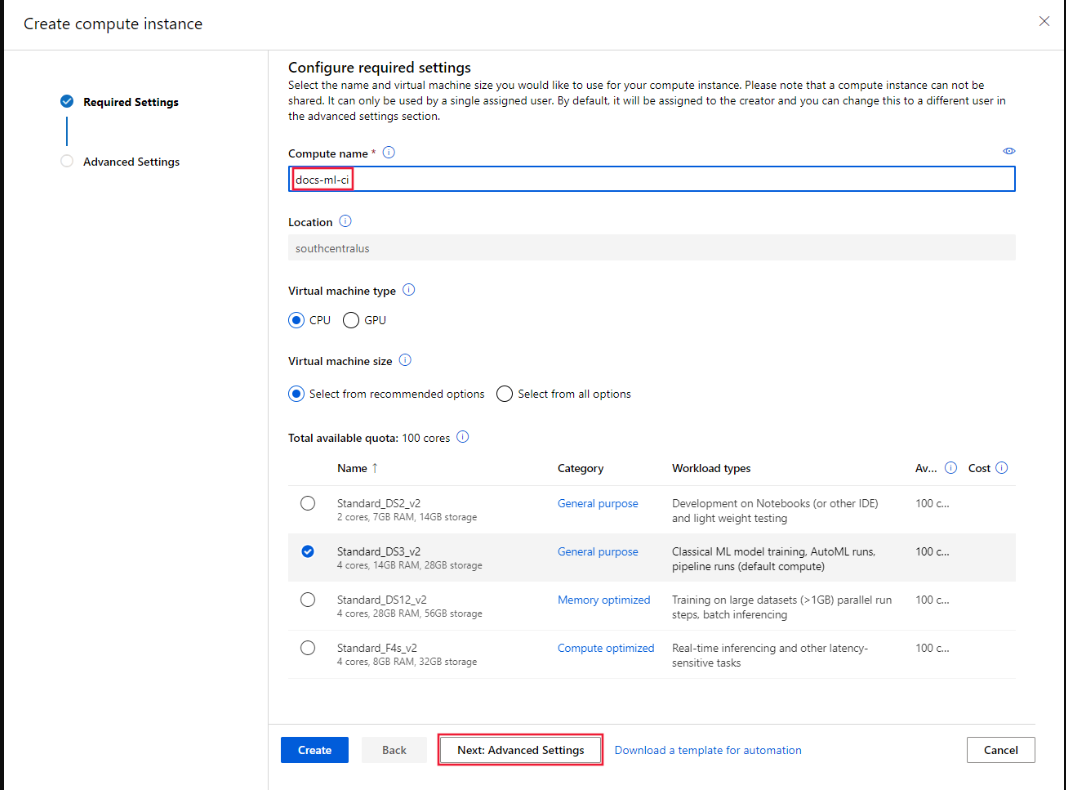Click info icon next to Cost column

(x=1002, y=468)
